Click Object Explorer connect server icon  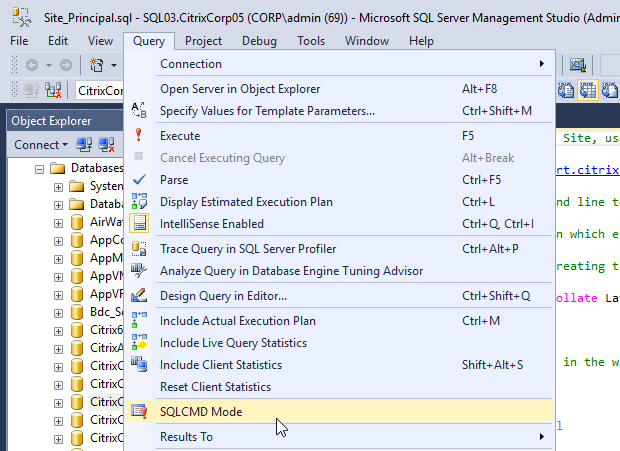[x=84, y=145]
